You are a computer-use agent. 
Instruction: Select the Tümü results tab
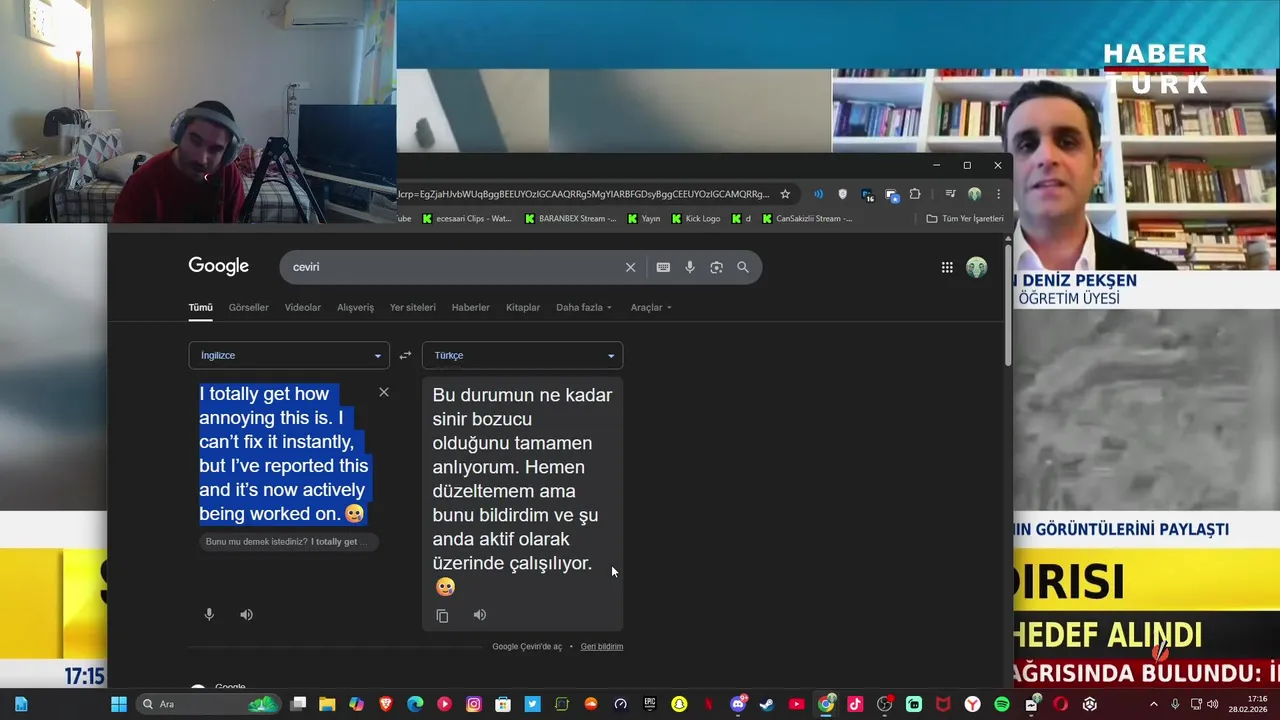[200, 307]
